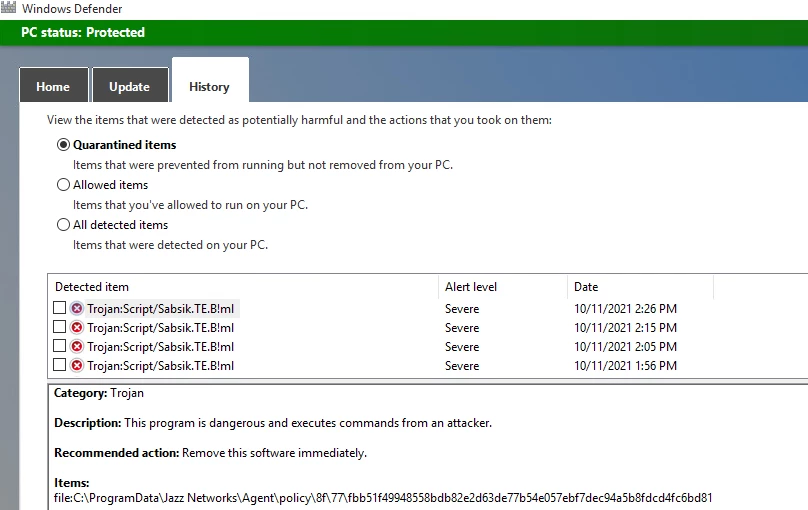Image resolution: width=808 pixels, height=510 pixels.
Task: Click the Category: Trojan detail line
Action: pyautogui.click(x=99, y=393)
